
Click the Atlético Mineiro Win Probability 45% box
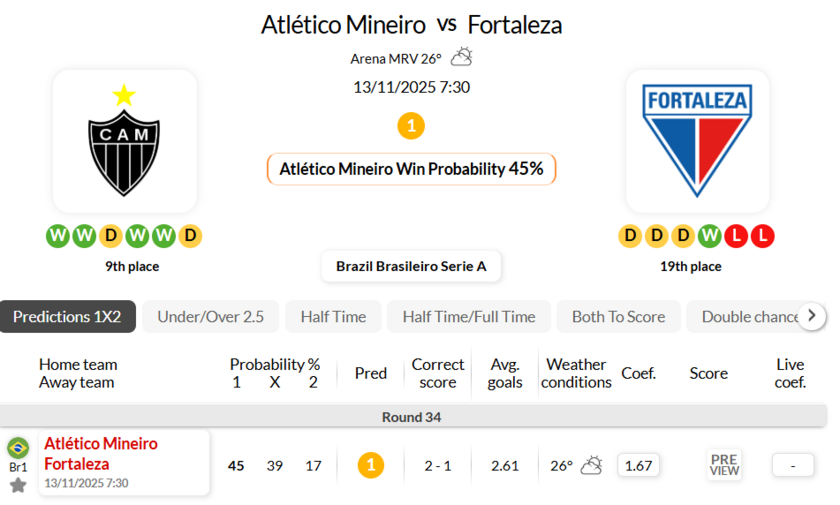pos(411,169)
